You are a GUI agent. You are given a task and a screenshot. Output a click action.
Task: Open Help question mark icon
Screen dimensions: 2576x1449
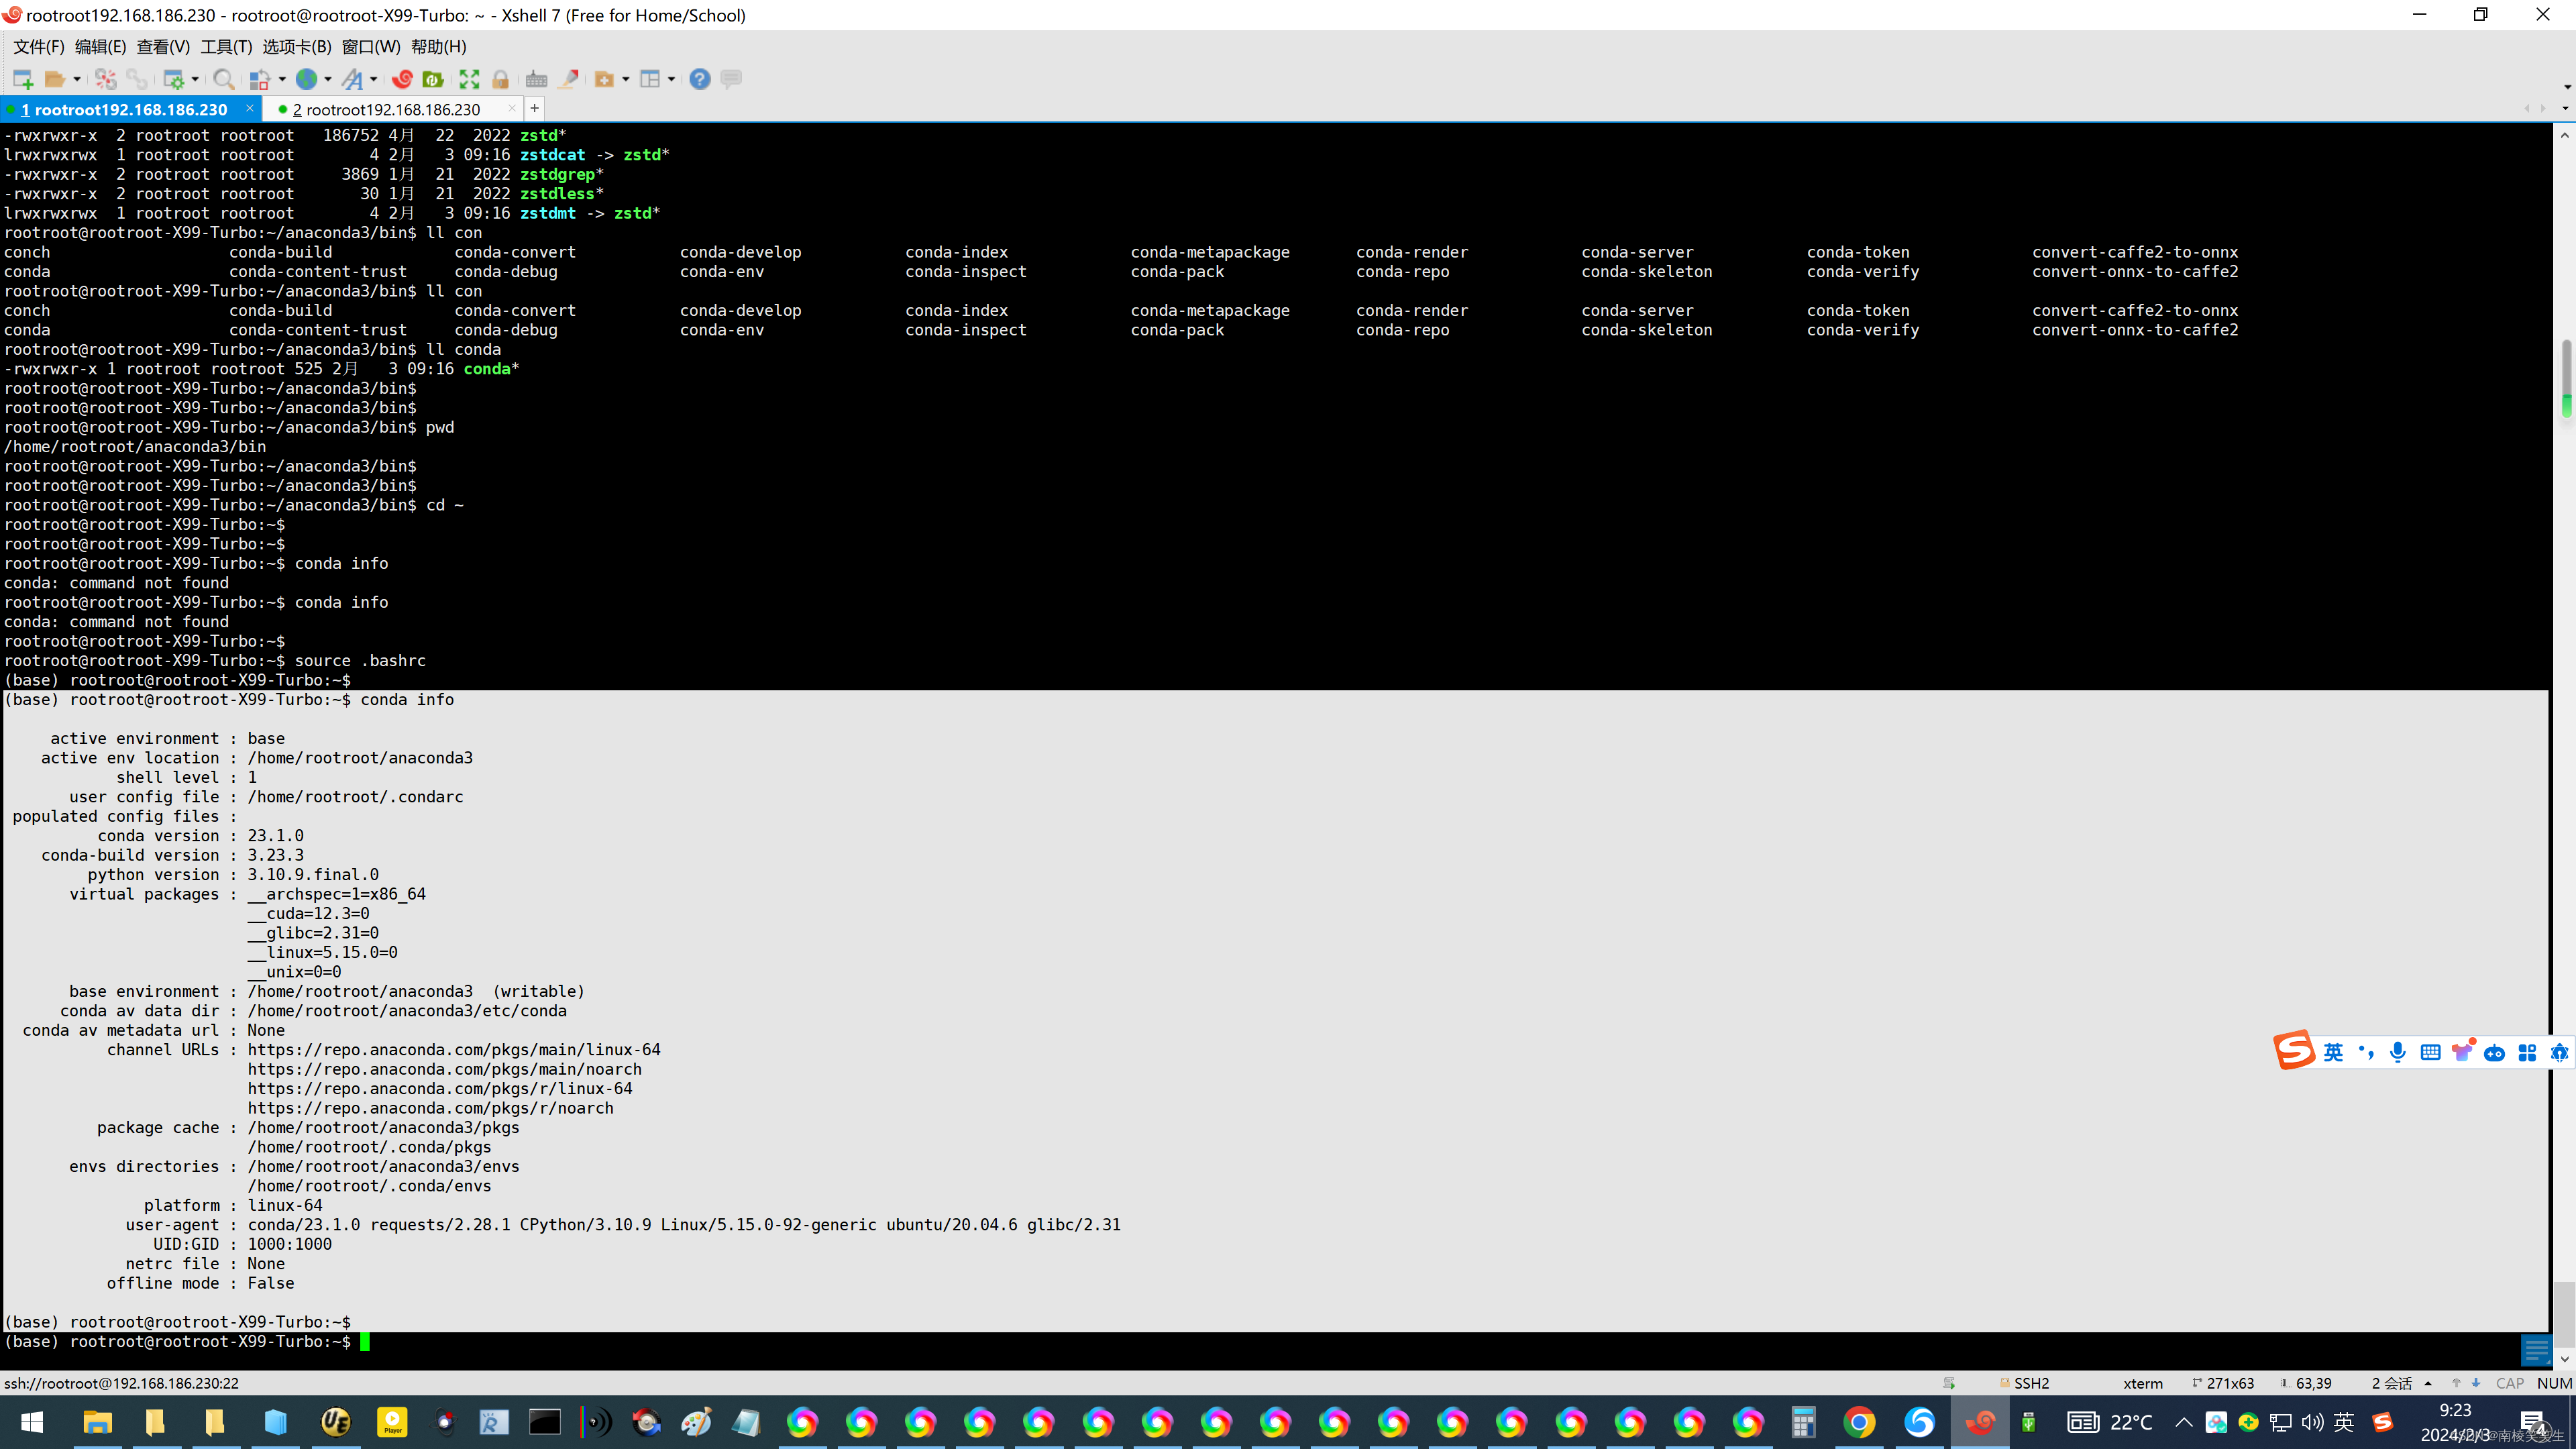(700, 79)
